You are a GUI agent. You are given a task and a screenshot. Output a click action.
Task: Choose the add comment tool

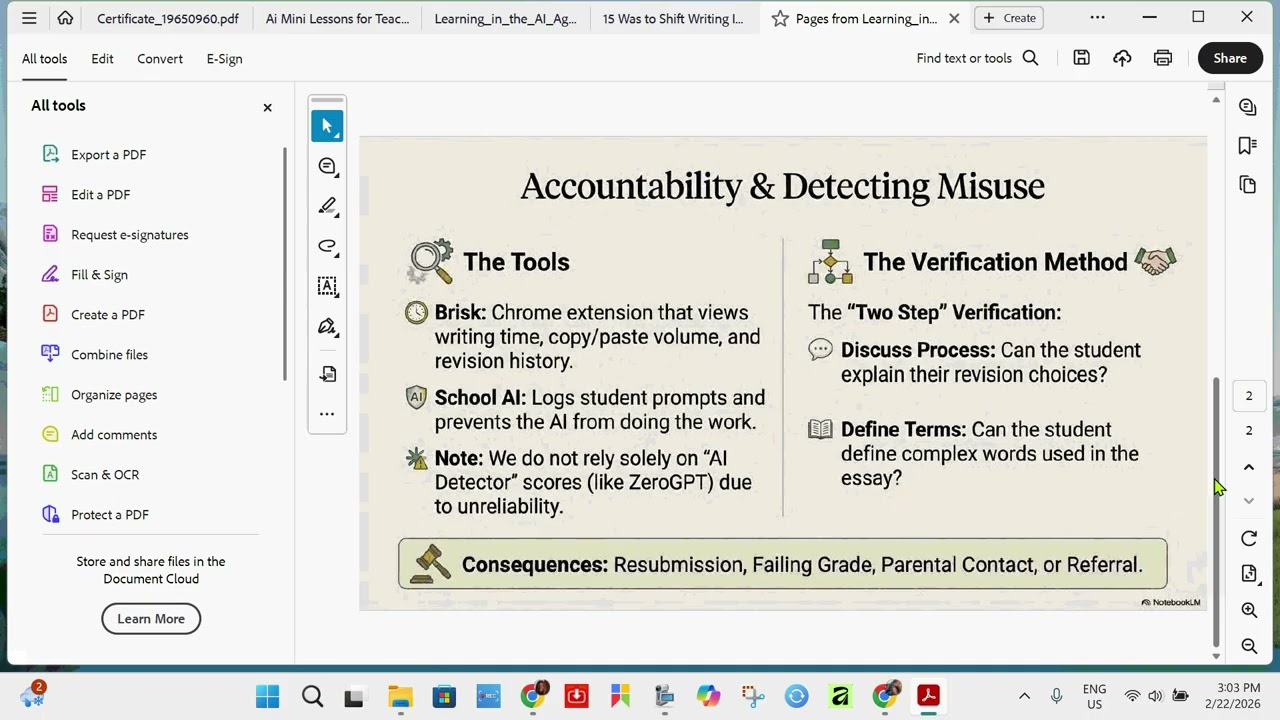coord(327,166)
